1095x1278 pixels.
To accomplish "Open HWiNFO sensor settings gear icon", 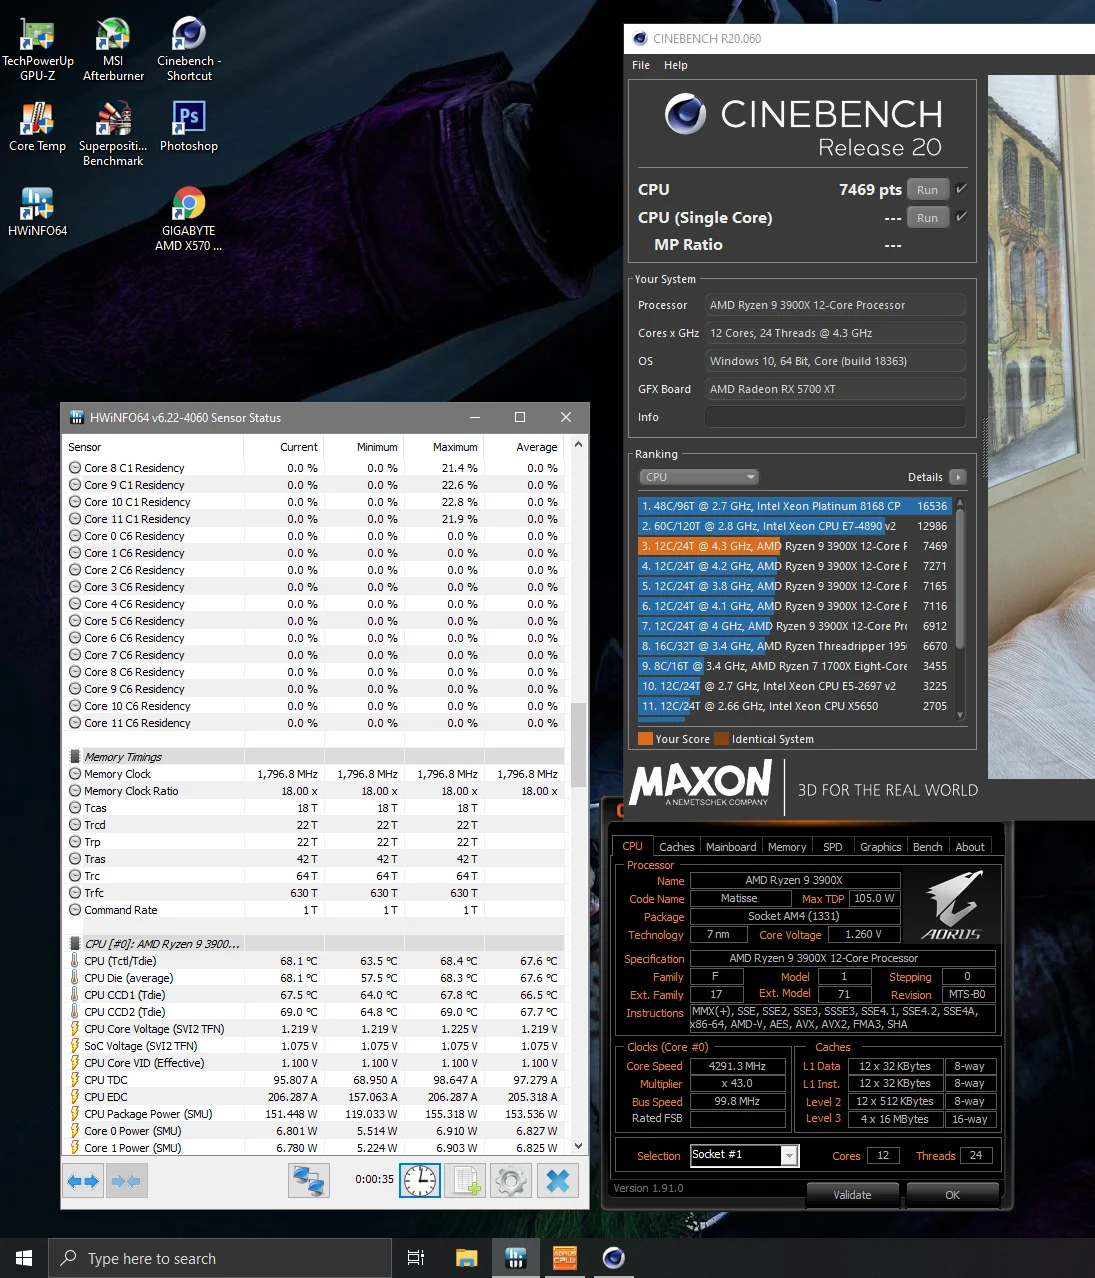I will [511, 1181].
